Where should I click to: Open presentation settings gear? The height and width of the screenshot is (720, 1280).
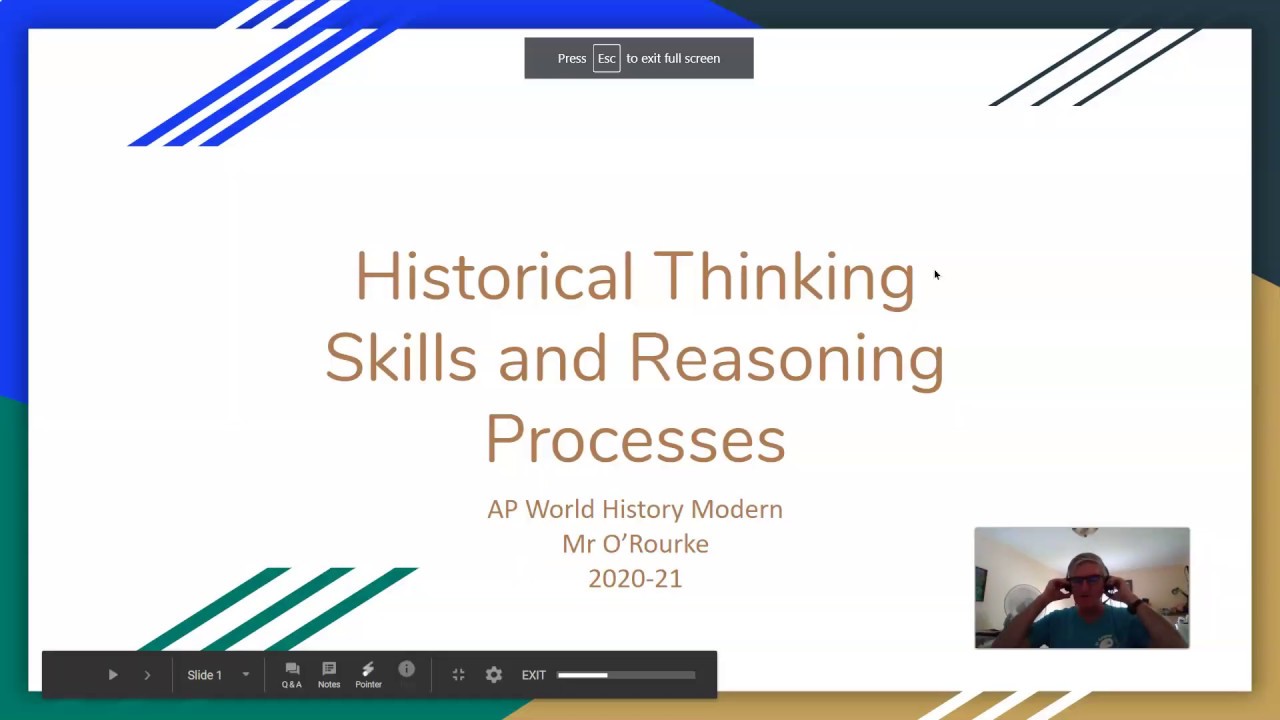pyautogui.click(x=494, y=675)
